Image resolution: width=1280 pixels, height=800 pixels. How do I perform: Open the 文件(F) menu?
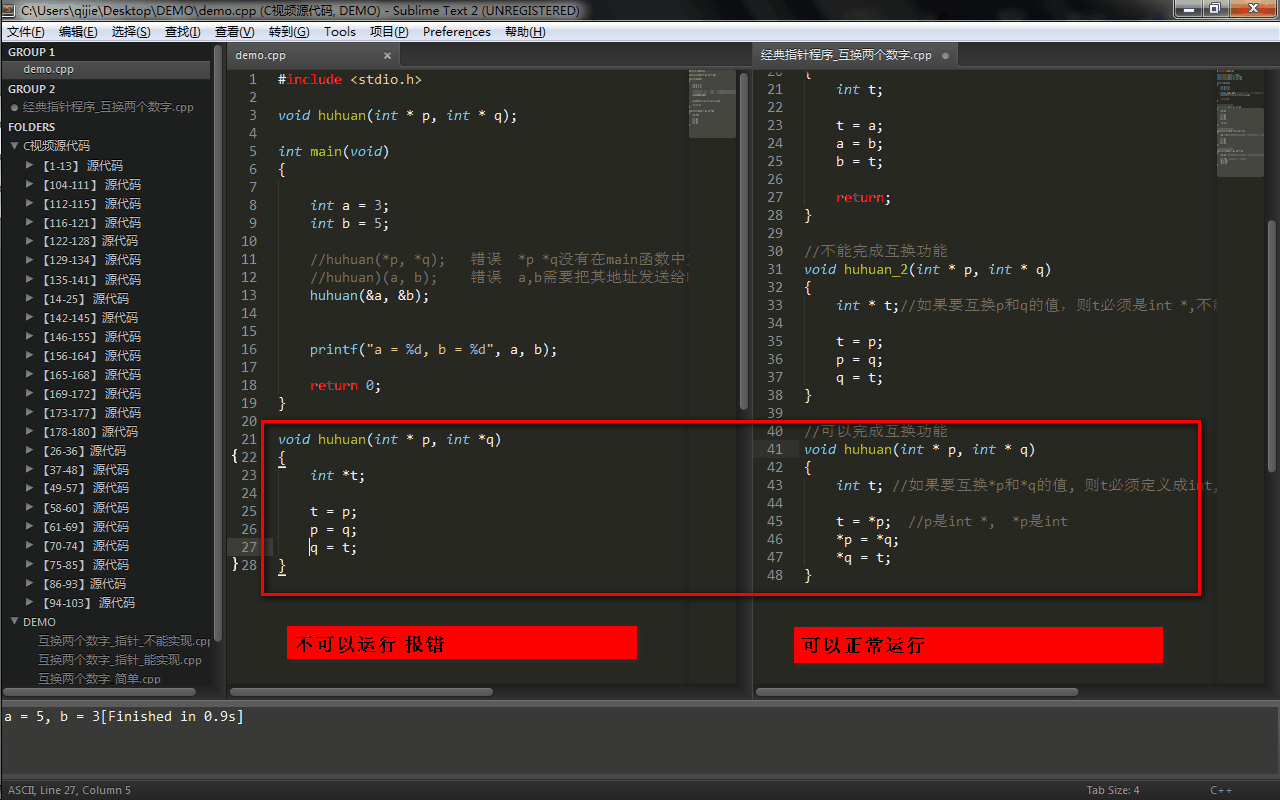[x=26, y=32]
